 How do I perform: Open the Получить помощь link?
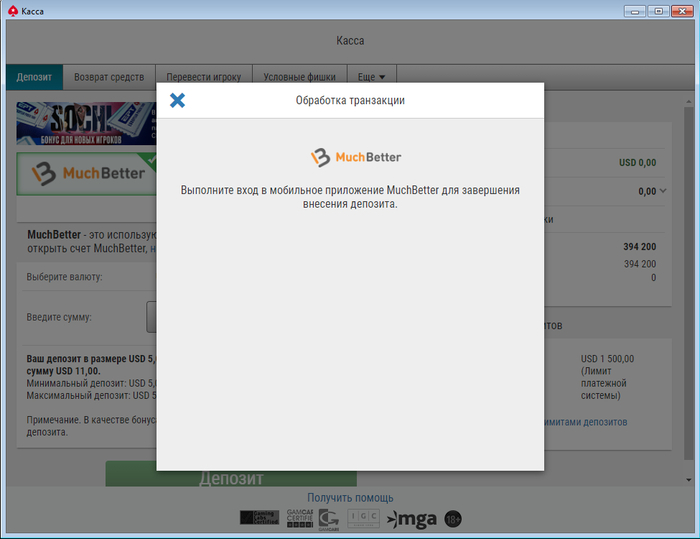(350, 497)
